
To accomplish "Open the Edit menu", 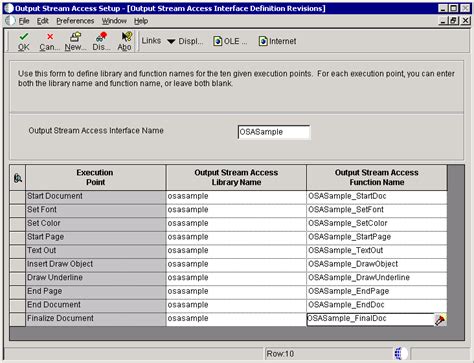I will click(x=42, y=21).
